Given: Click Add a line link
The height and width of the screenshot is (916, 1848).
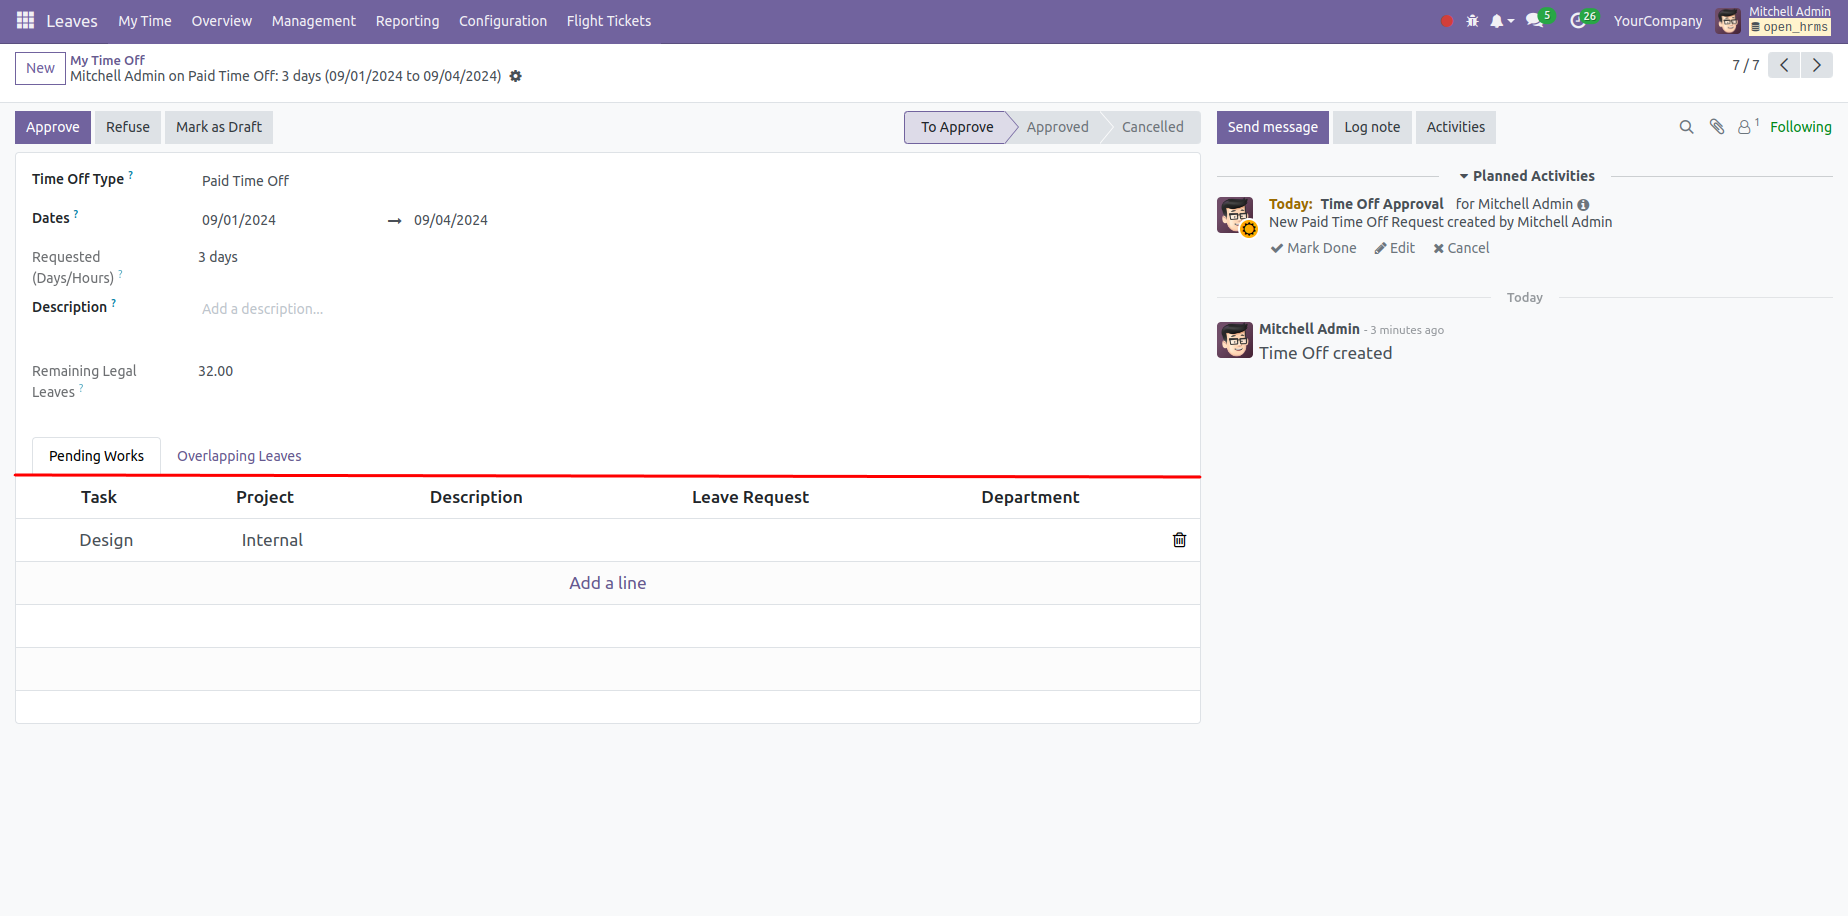Looking at the screenshot, I should point(607,583).
